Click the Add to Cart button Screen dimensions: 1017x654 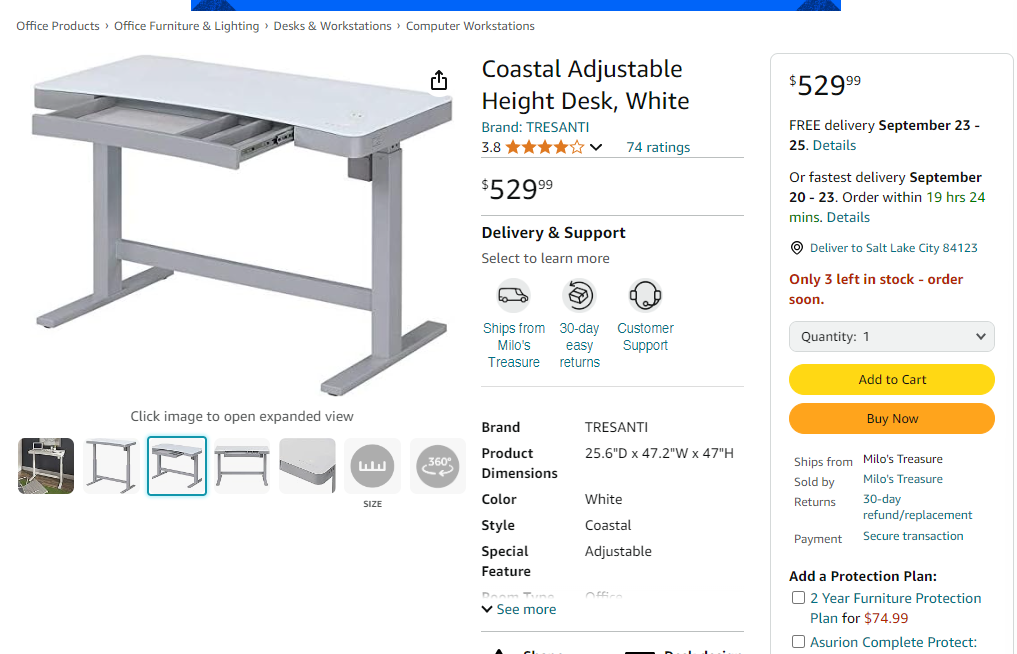click(891, 380)
